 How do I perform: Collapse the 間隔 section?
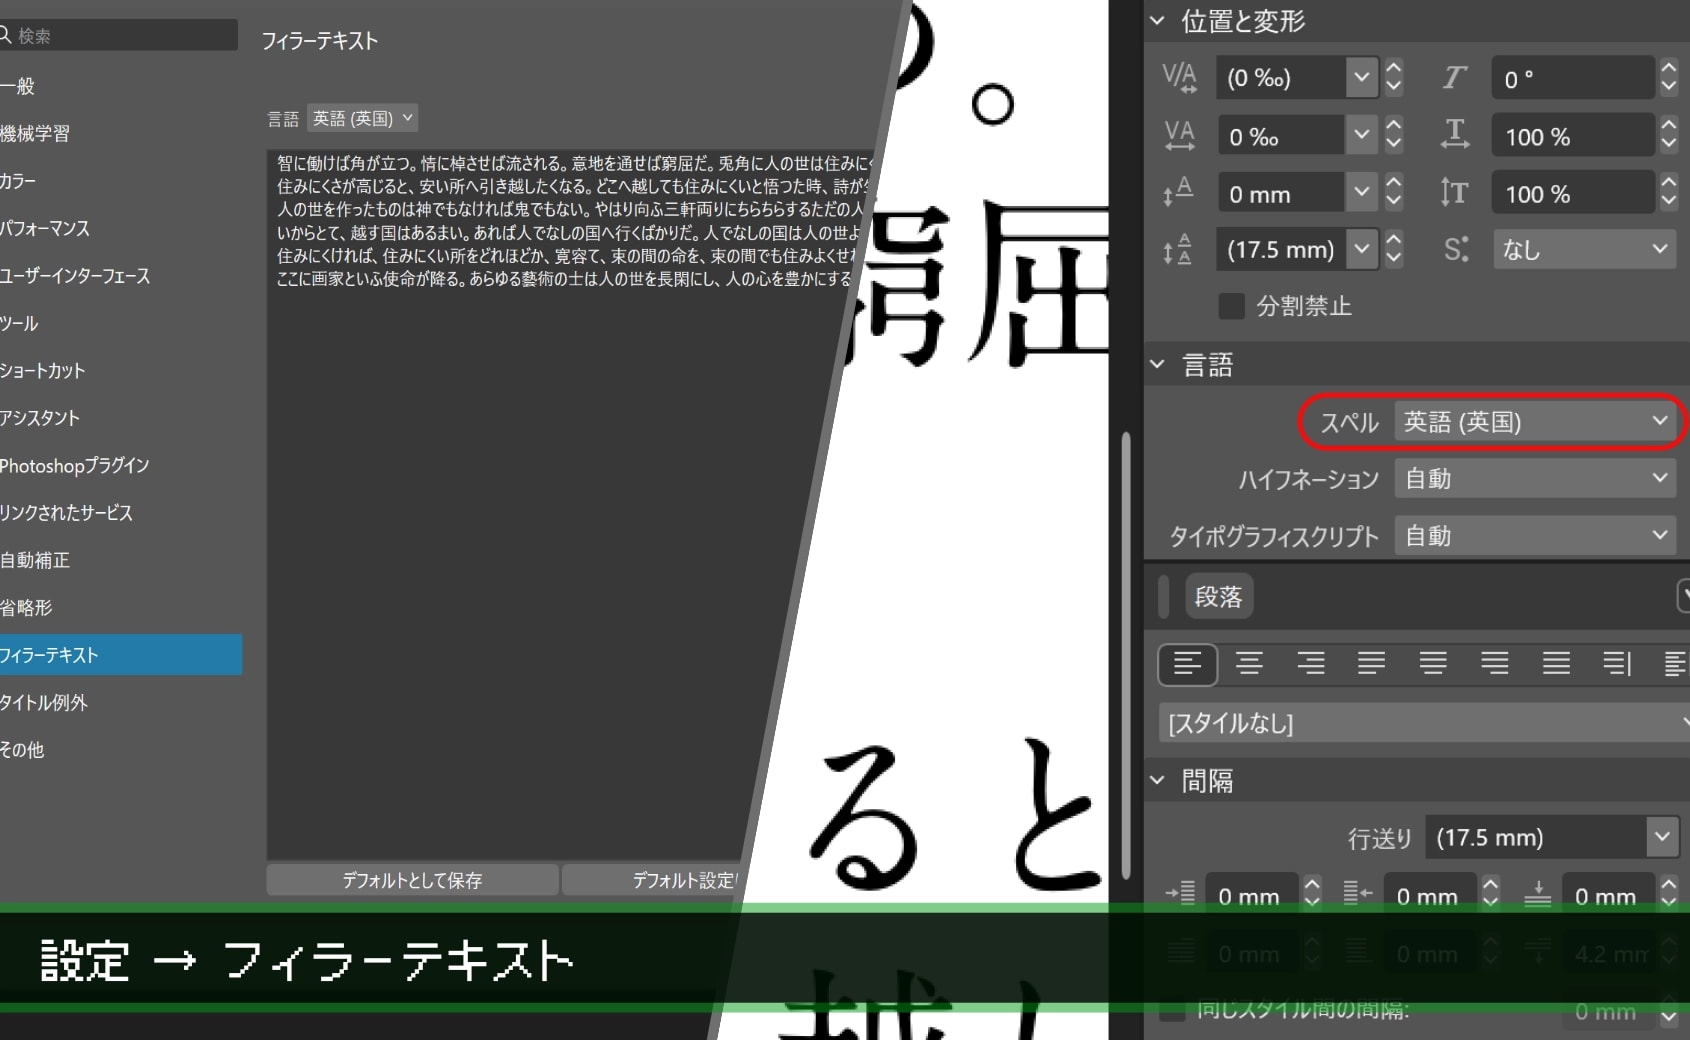[x=1158, y=780]
